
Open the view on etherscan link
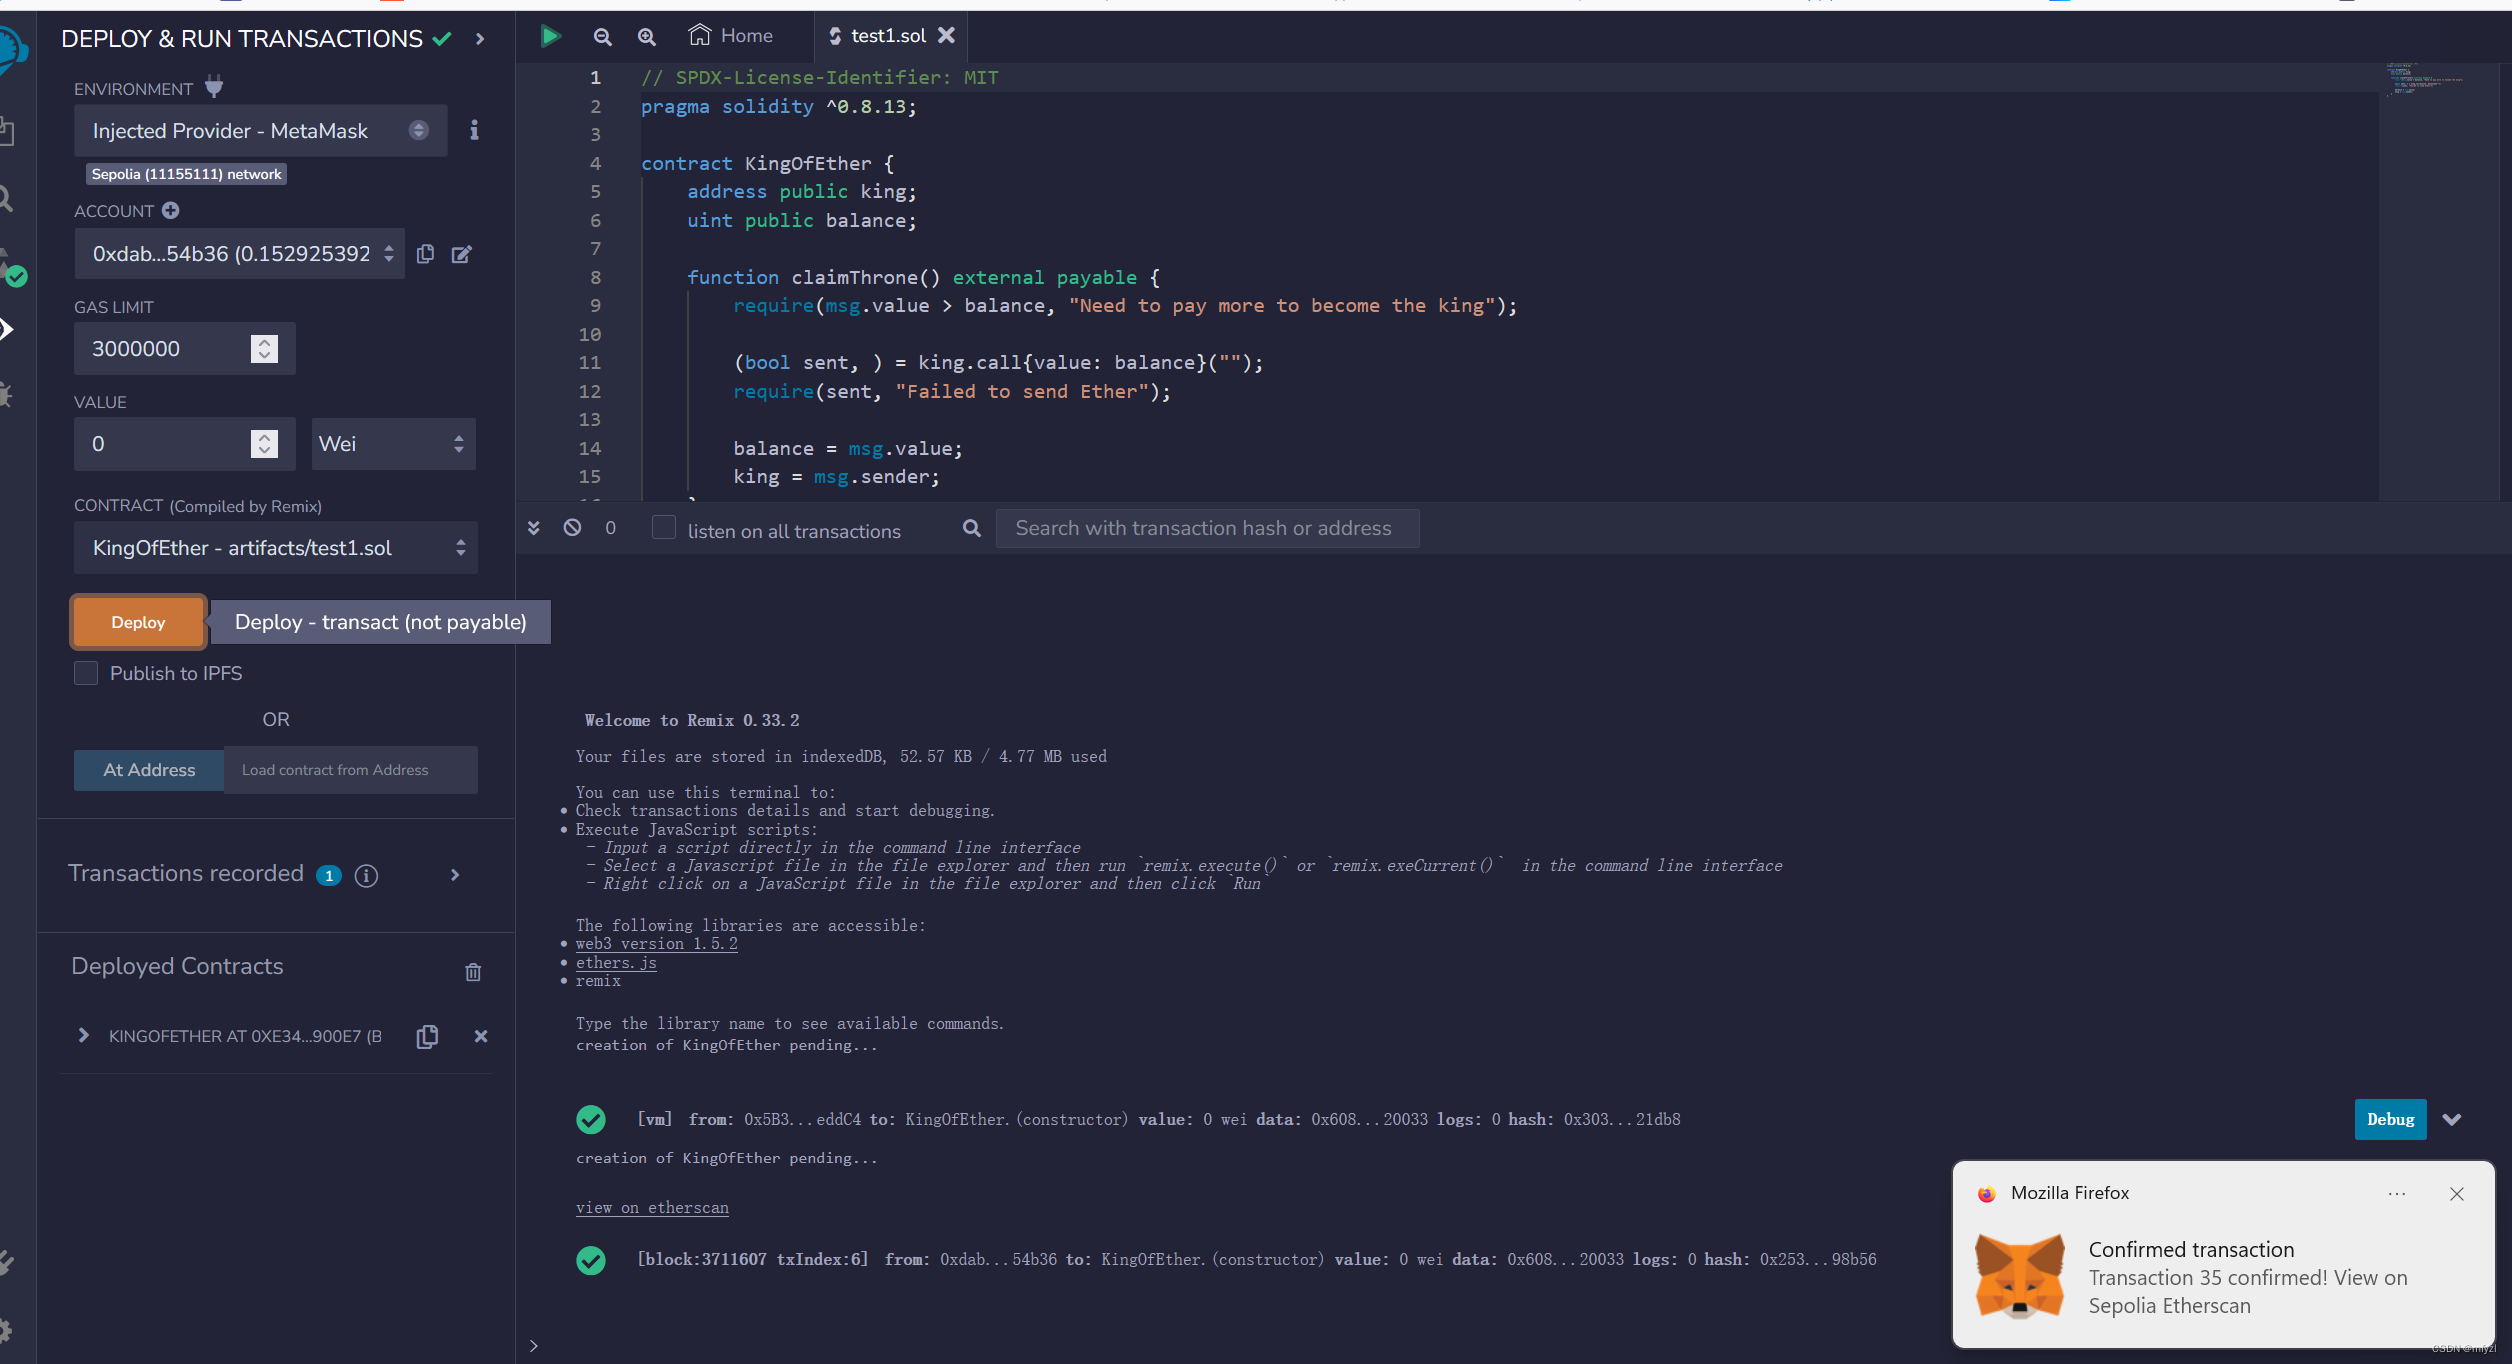[652, 1207]
